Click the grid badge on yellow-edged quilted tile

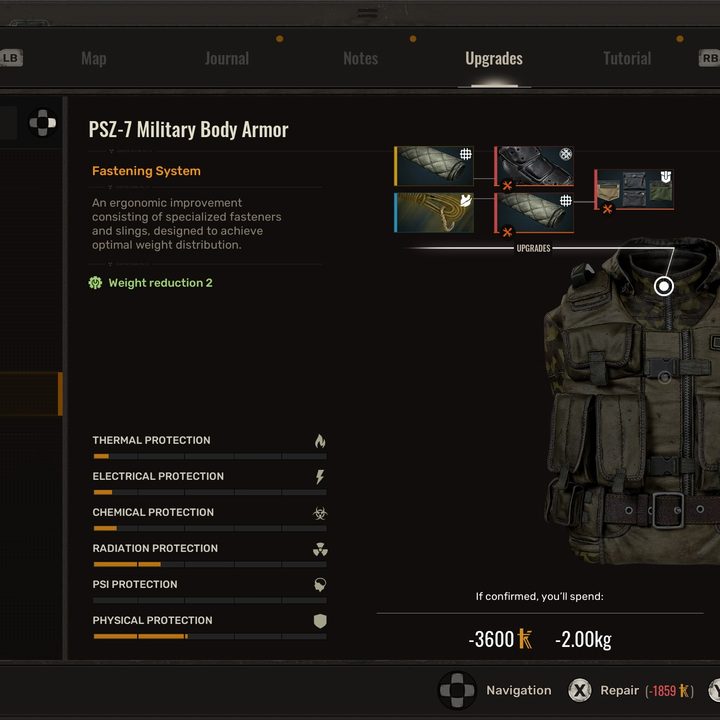466,154
